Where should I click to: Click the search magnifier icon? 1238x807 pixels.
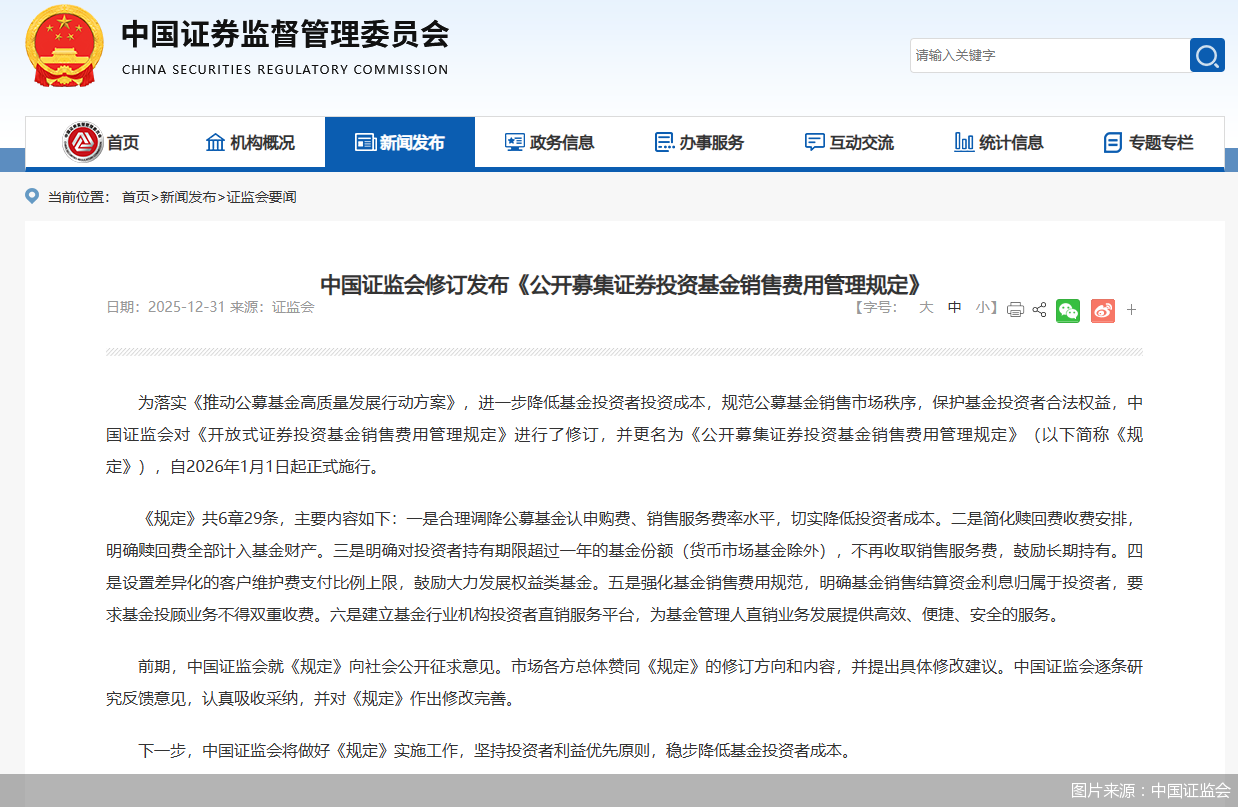tap(1207, 55)
